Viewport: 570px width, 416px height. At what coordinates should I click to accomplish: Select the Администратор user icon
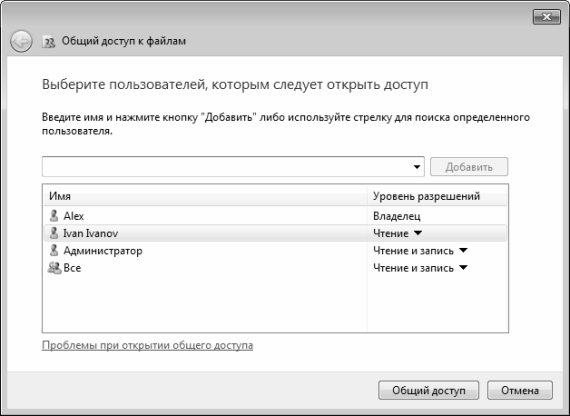[54, 250]
